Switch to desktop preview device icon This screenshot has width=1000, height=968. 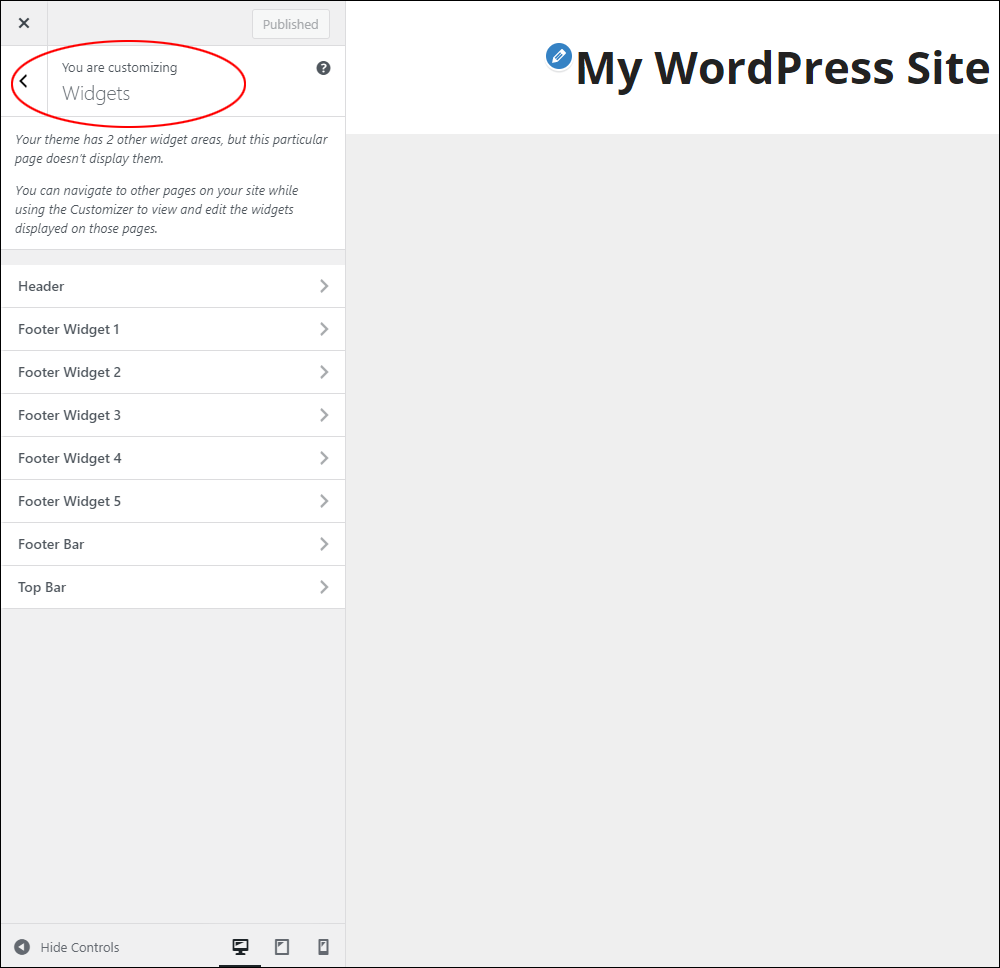pyautogui.click(x=240, y=947)
